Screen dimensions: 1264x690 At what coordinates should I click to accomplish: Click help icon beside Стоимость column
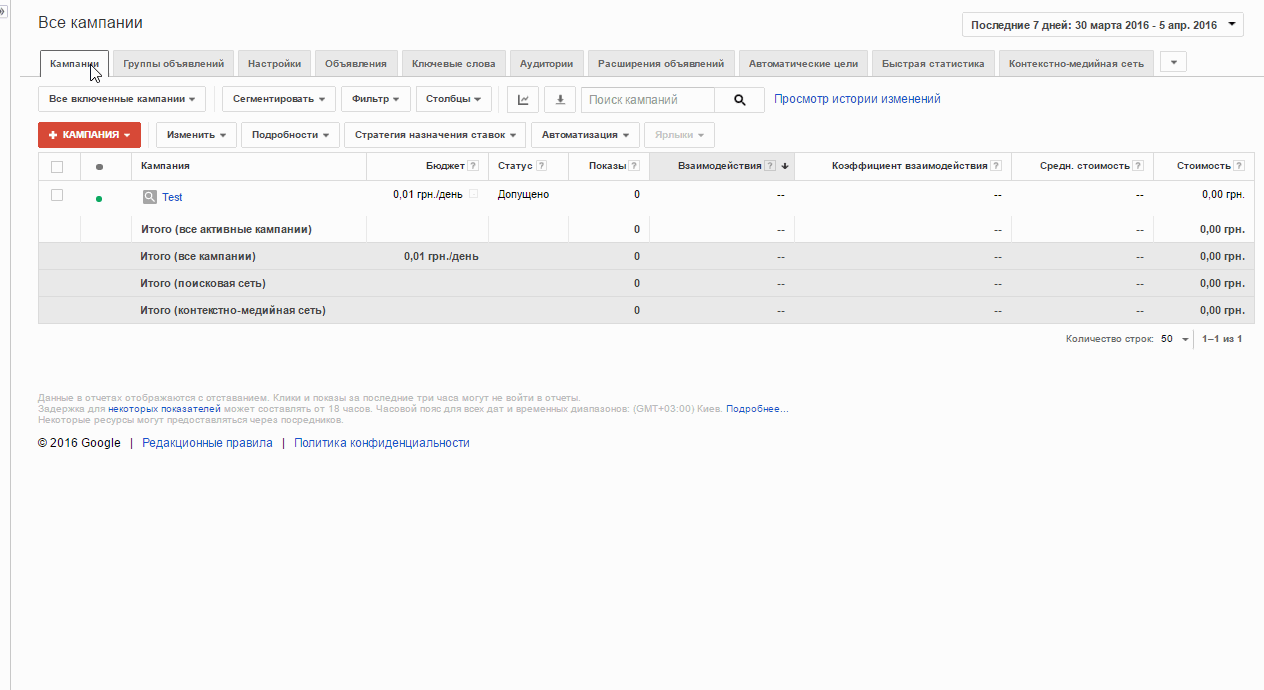click(x=1239, y=166)
